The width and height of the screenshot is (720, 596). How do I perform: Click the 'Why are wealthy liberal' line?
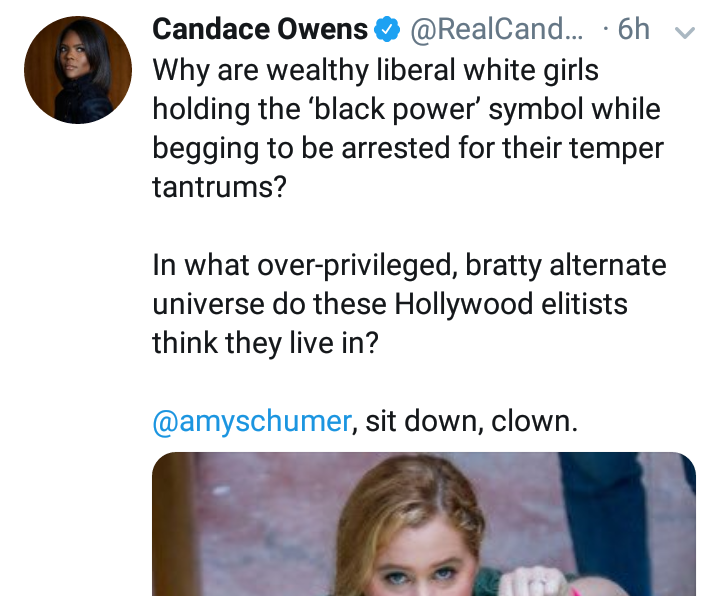point(375,70)
